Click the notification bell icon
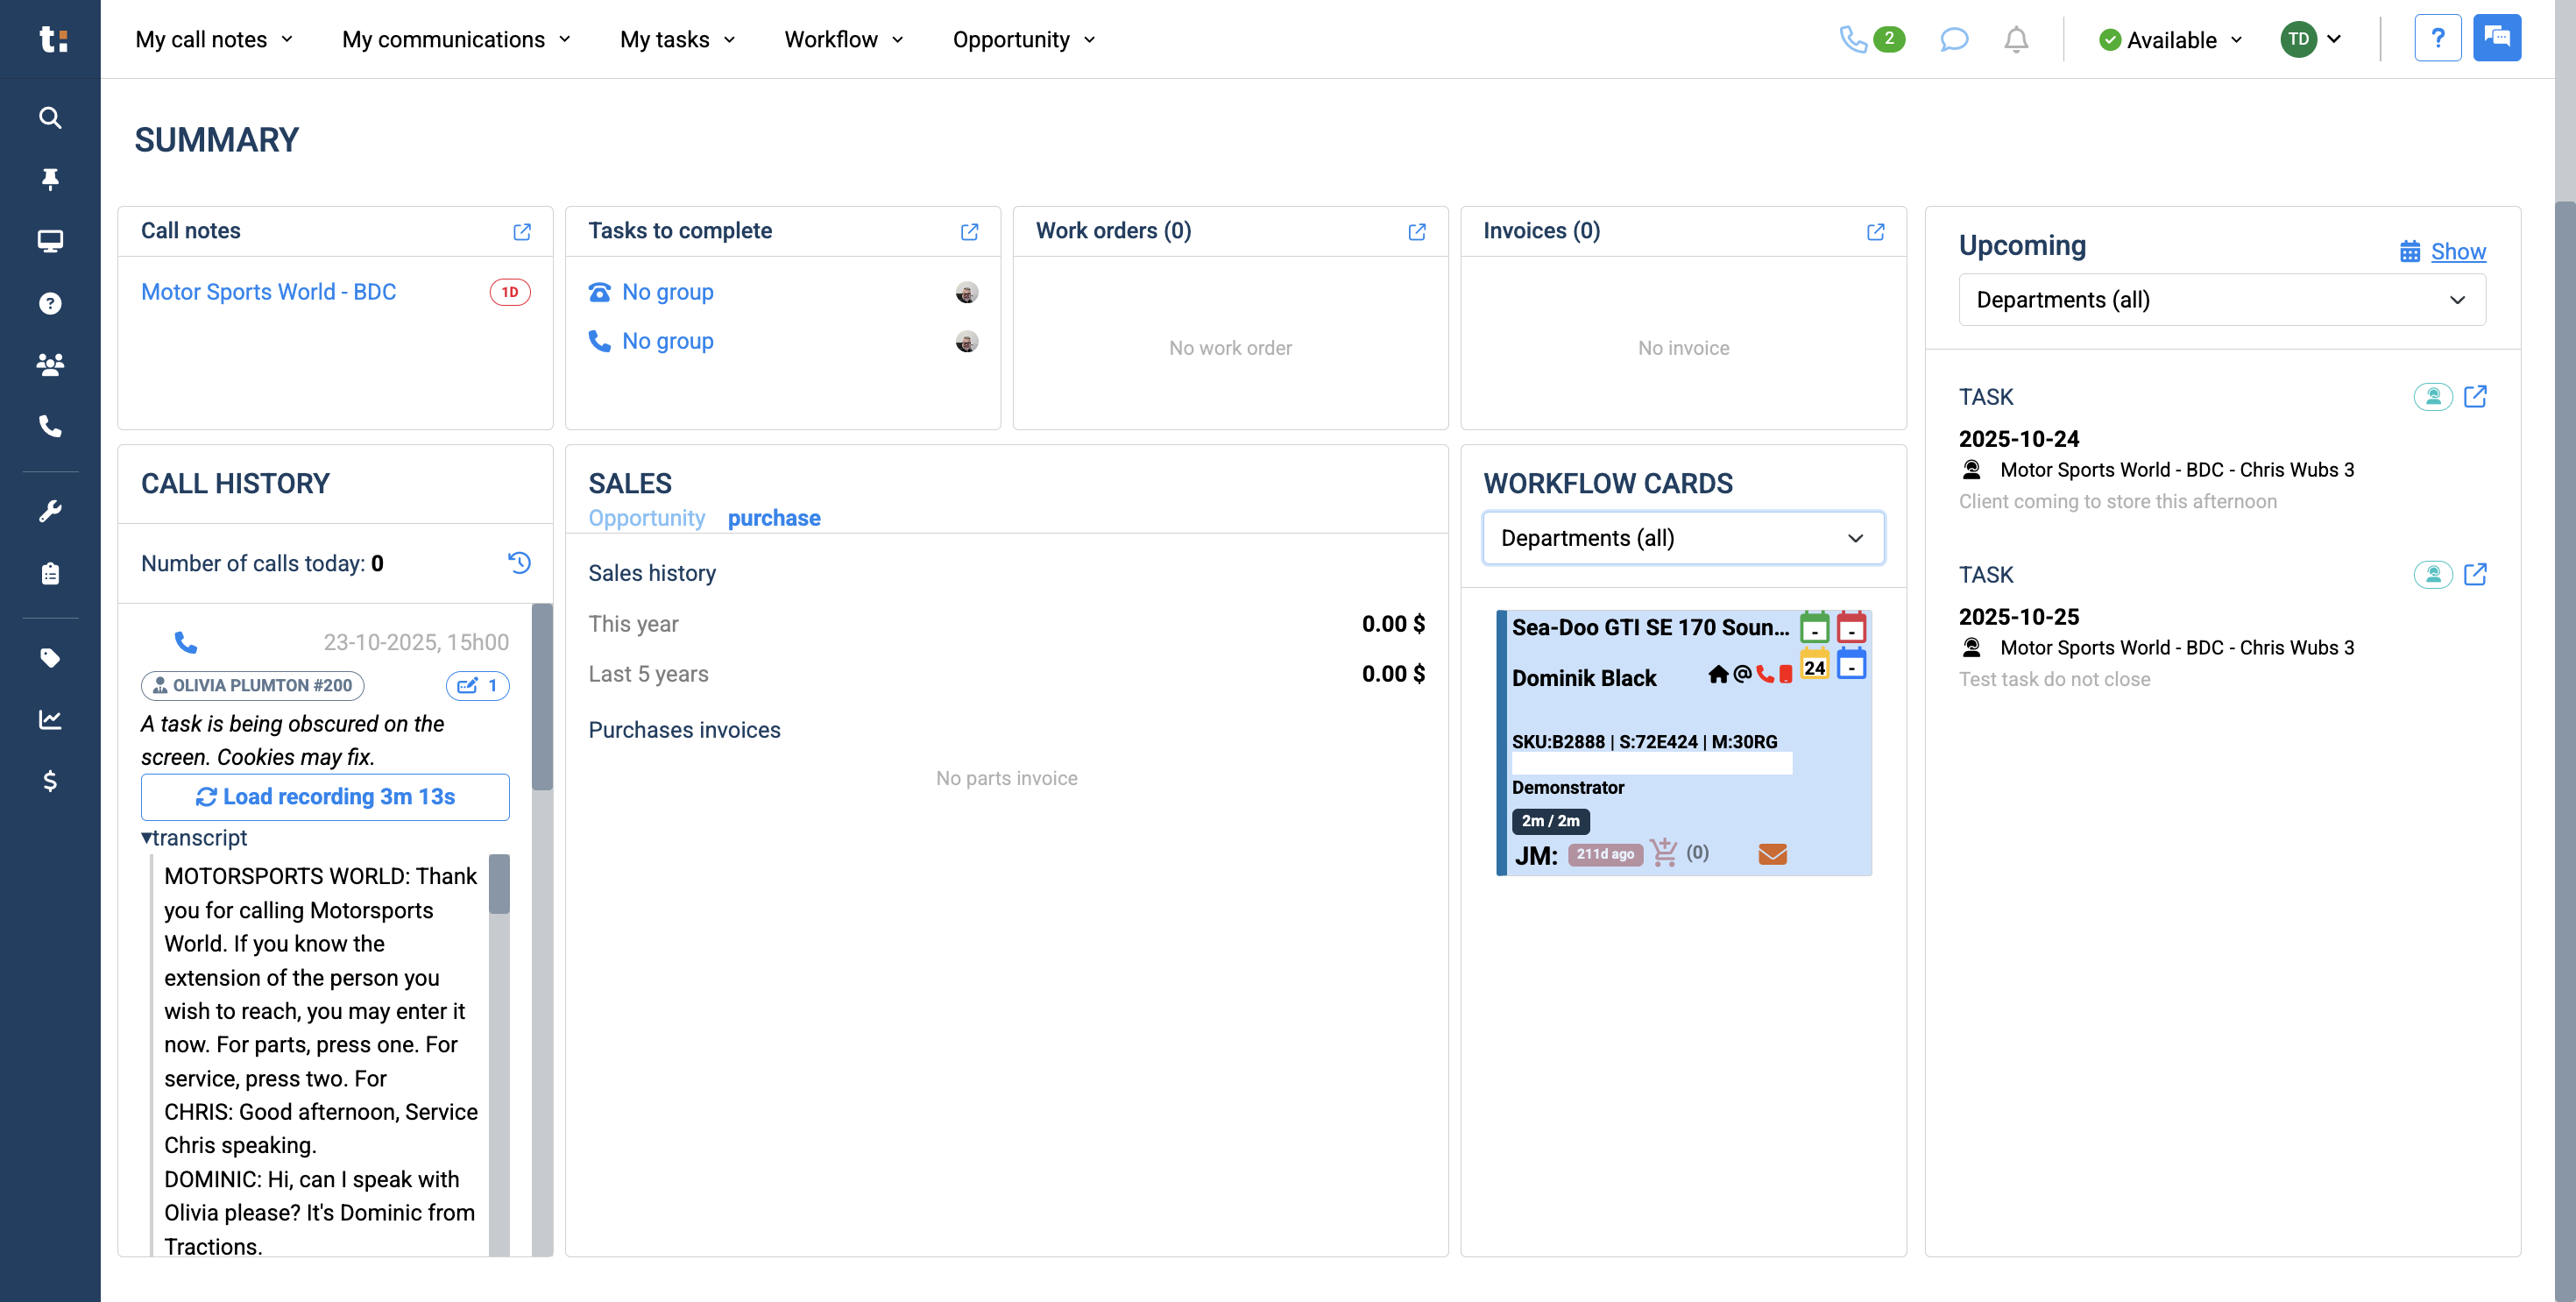The width and height of the screenshot is (2576, 1302). click(2016, 39)
